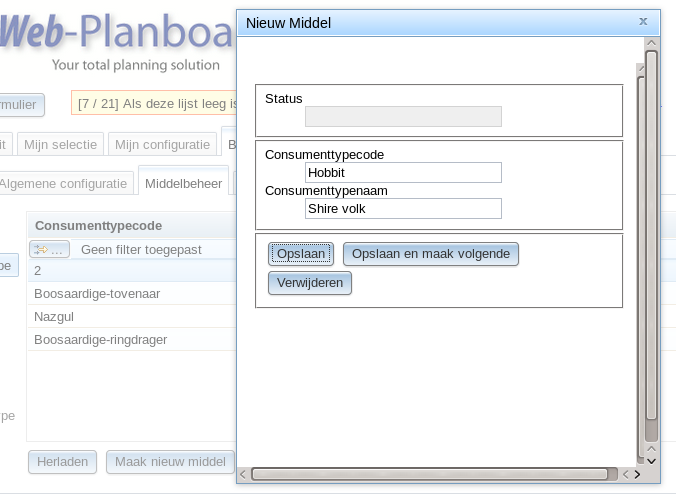Click the dialog vertical scrollbar thumb

651,235
